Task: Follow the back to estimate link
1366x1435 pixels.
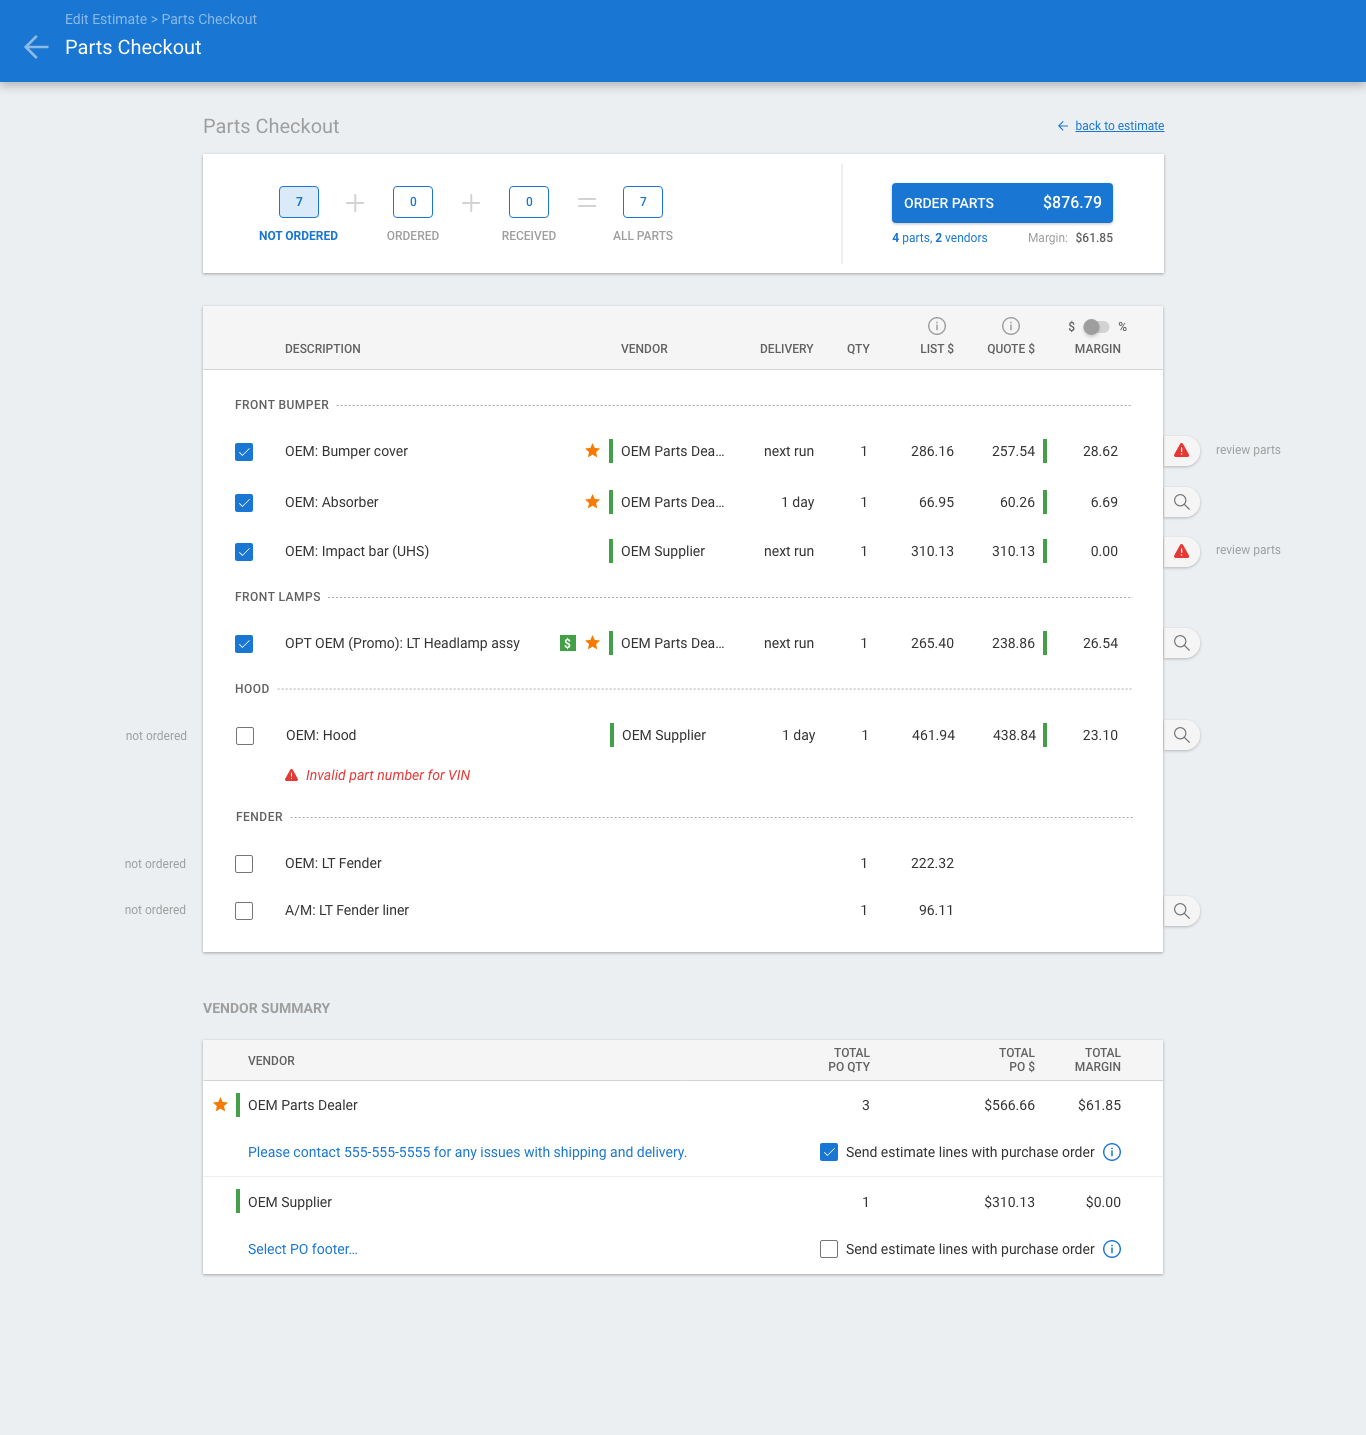Action: coord(1119,126)
